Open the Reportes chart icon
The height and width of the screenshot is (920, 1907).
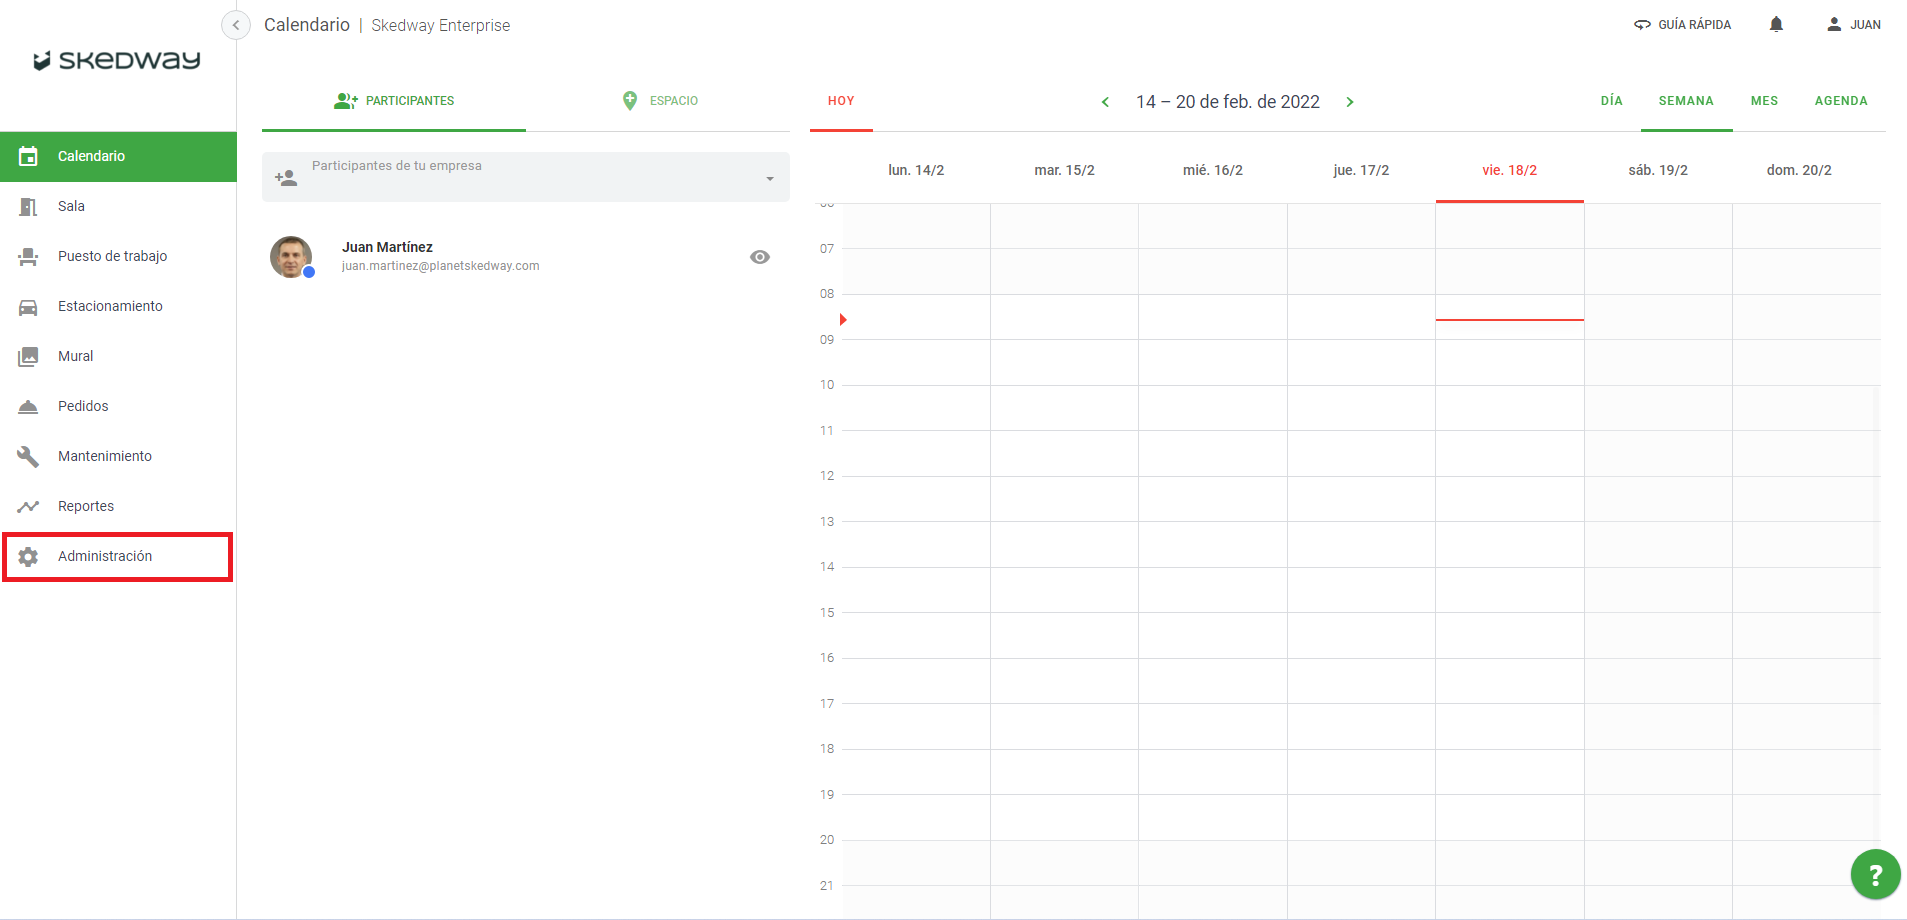[28, 507]
